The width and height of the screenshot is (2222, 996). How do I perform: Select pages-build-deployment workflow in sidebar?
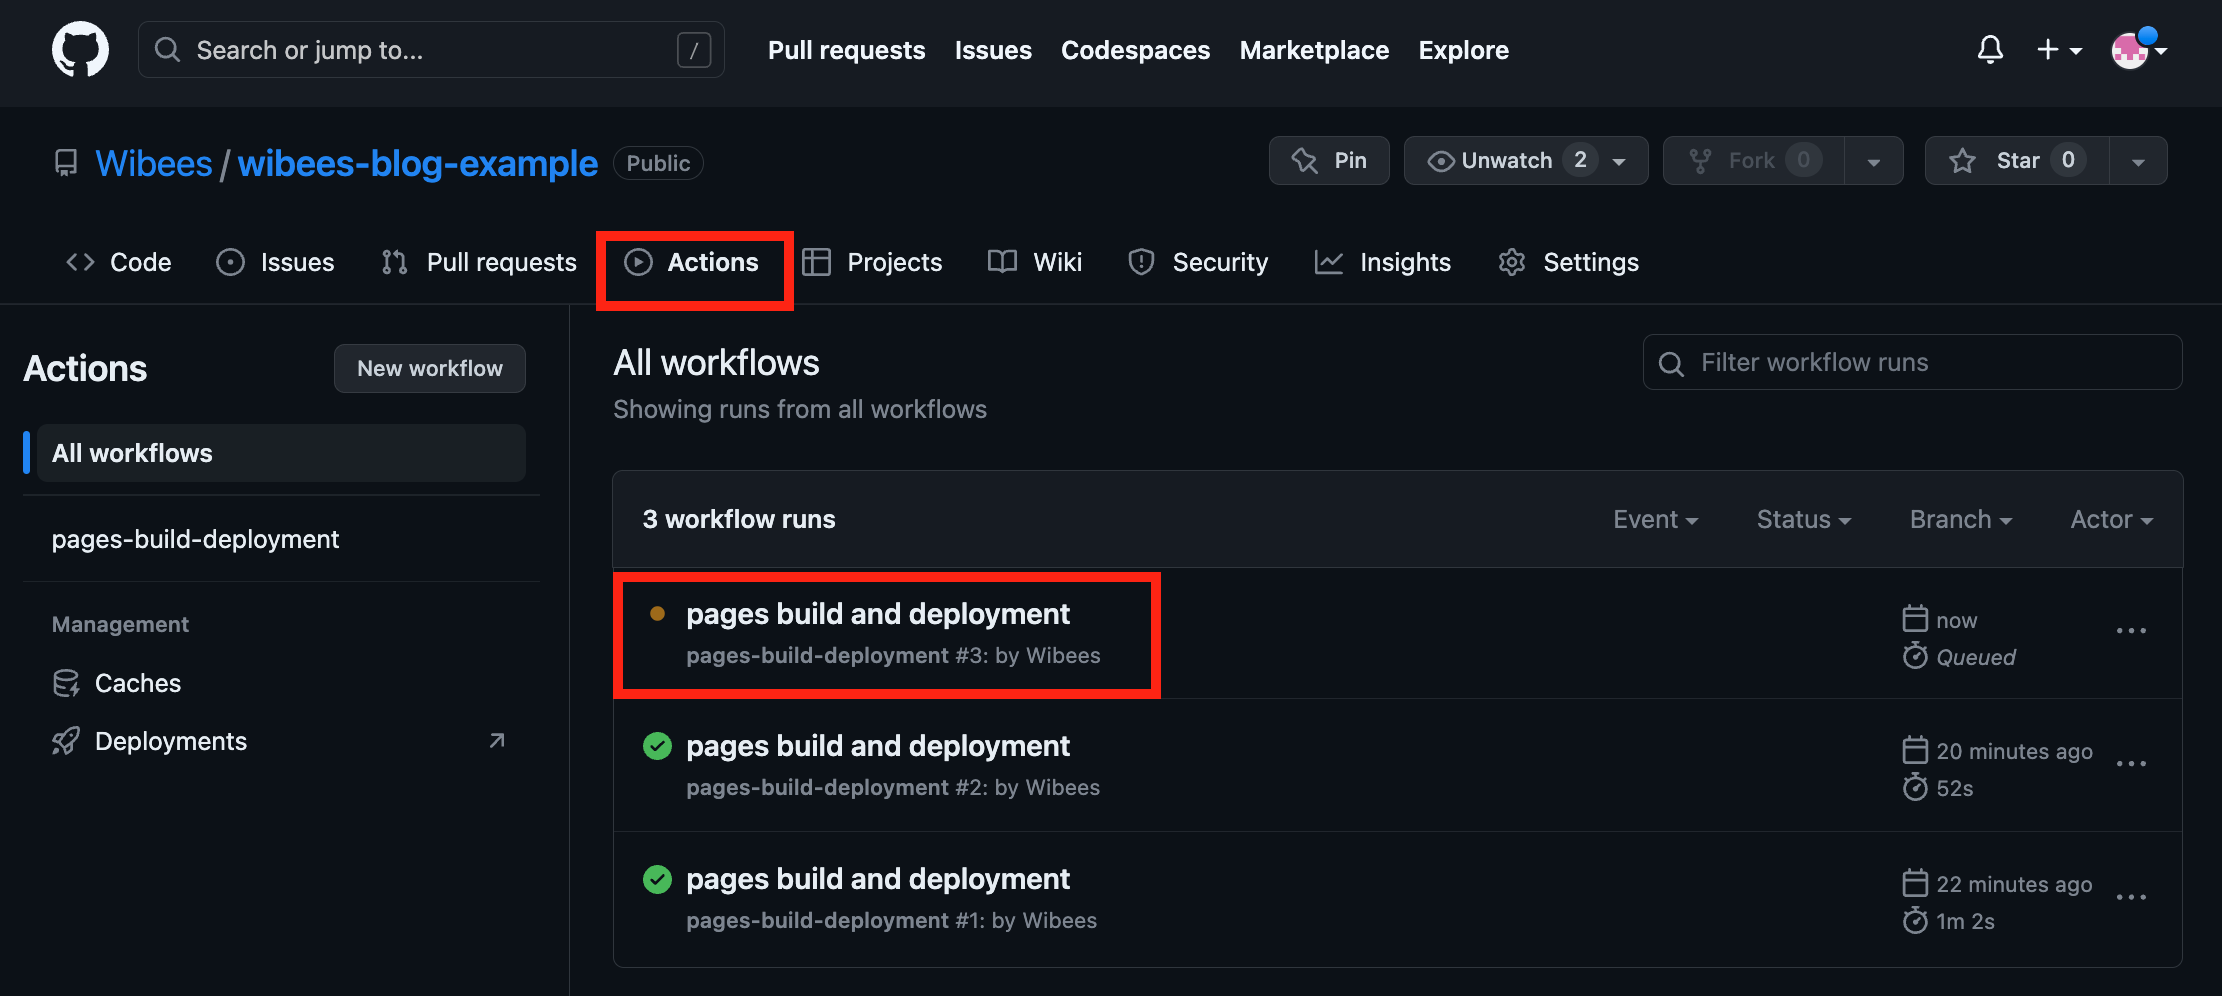tap(281, 539)
